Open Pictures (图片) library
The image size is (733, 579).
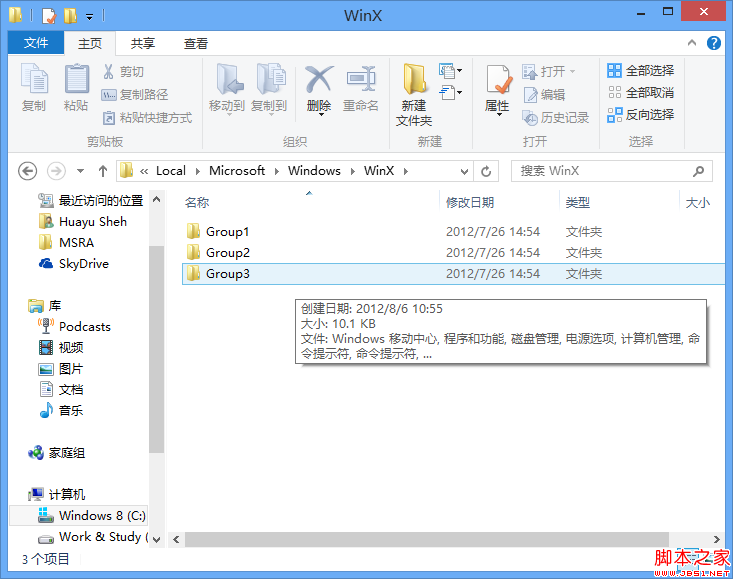click(x=61, y=369)
